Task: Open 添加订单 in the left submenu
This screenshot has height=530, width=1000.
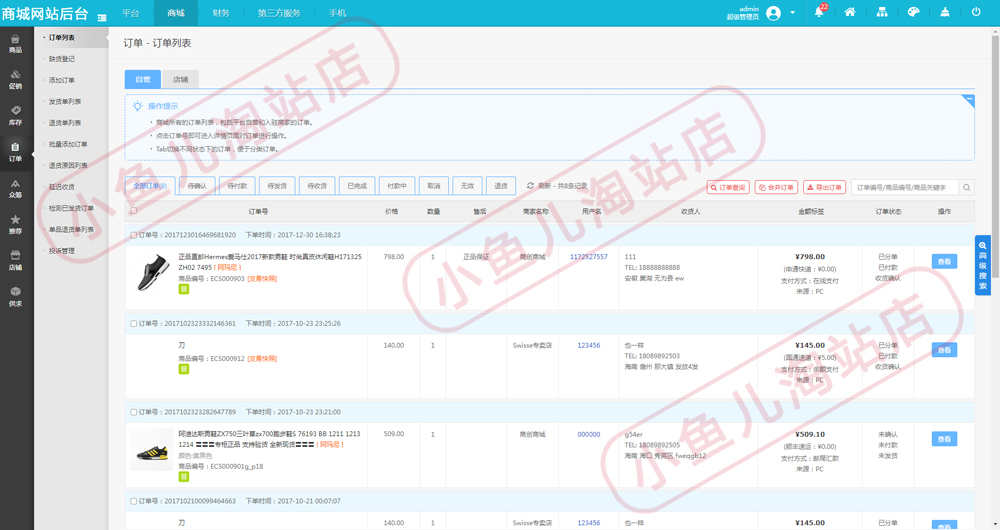Action: pyautogui.click(x=61, y=80)
